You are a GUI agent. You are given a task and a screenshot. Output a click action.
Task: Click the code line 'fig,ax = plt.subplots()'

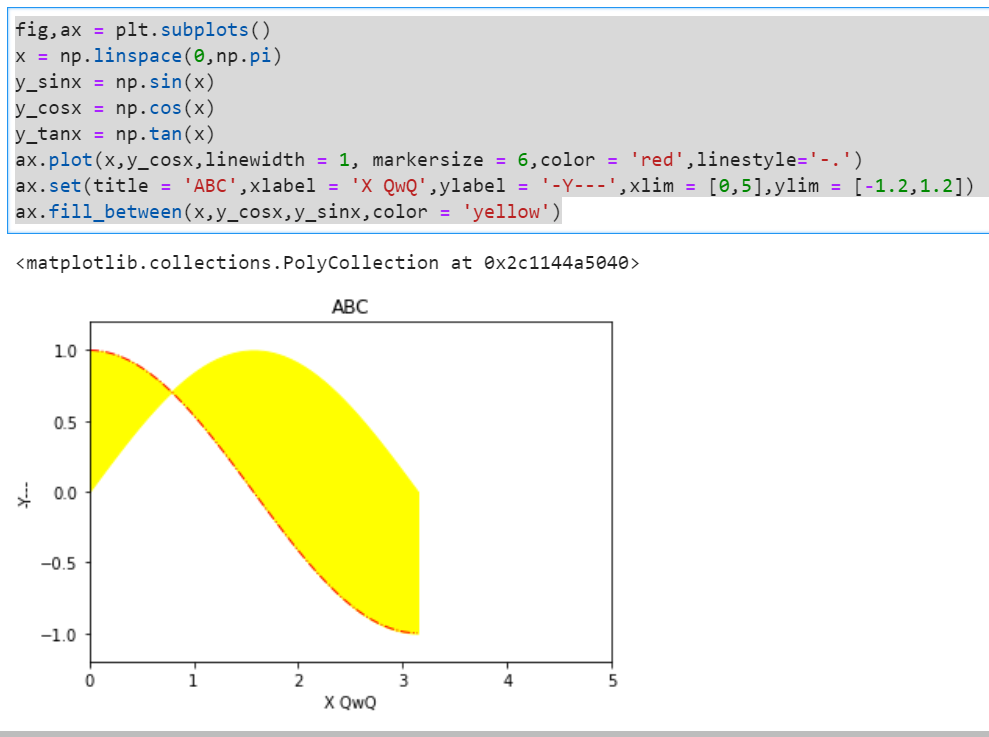[143, 30]
